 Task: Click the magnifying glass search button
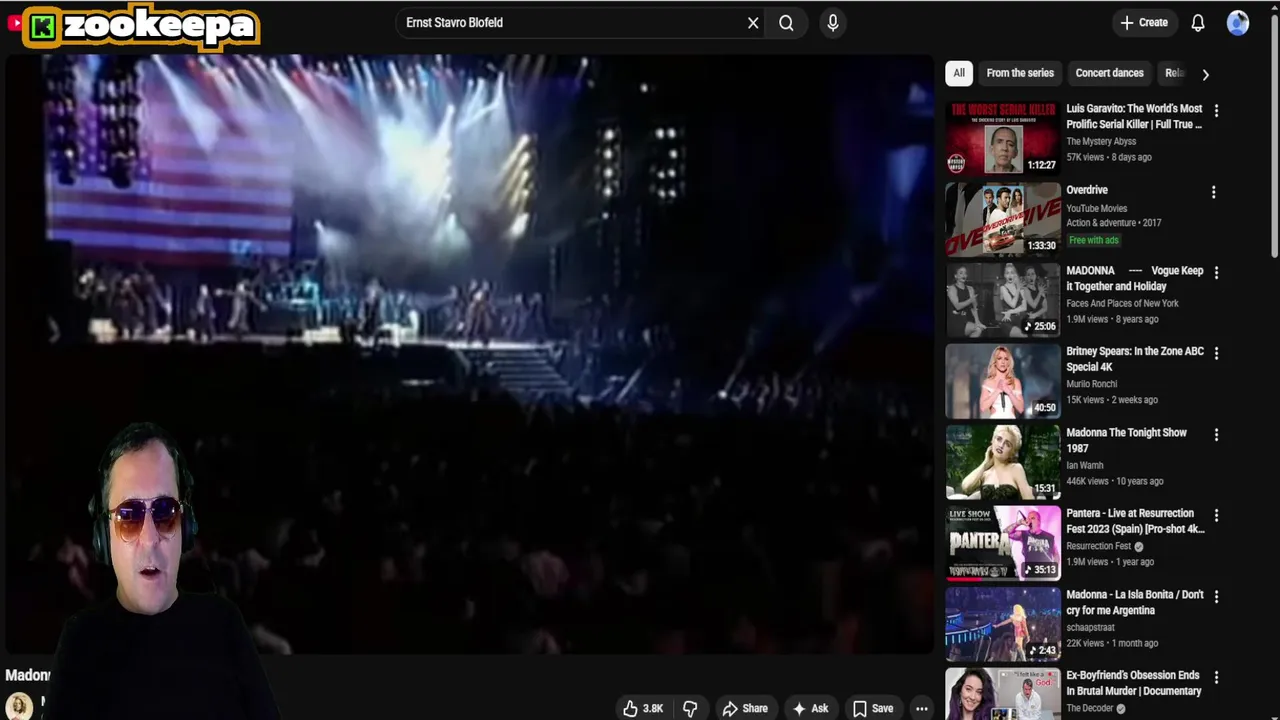tap(786, 23)
